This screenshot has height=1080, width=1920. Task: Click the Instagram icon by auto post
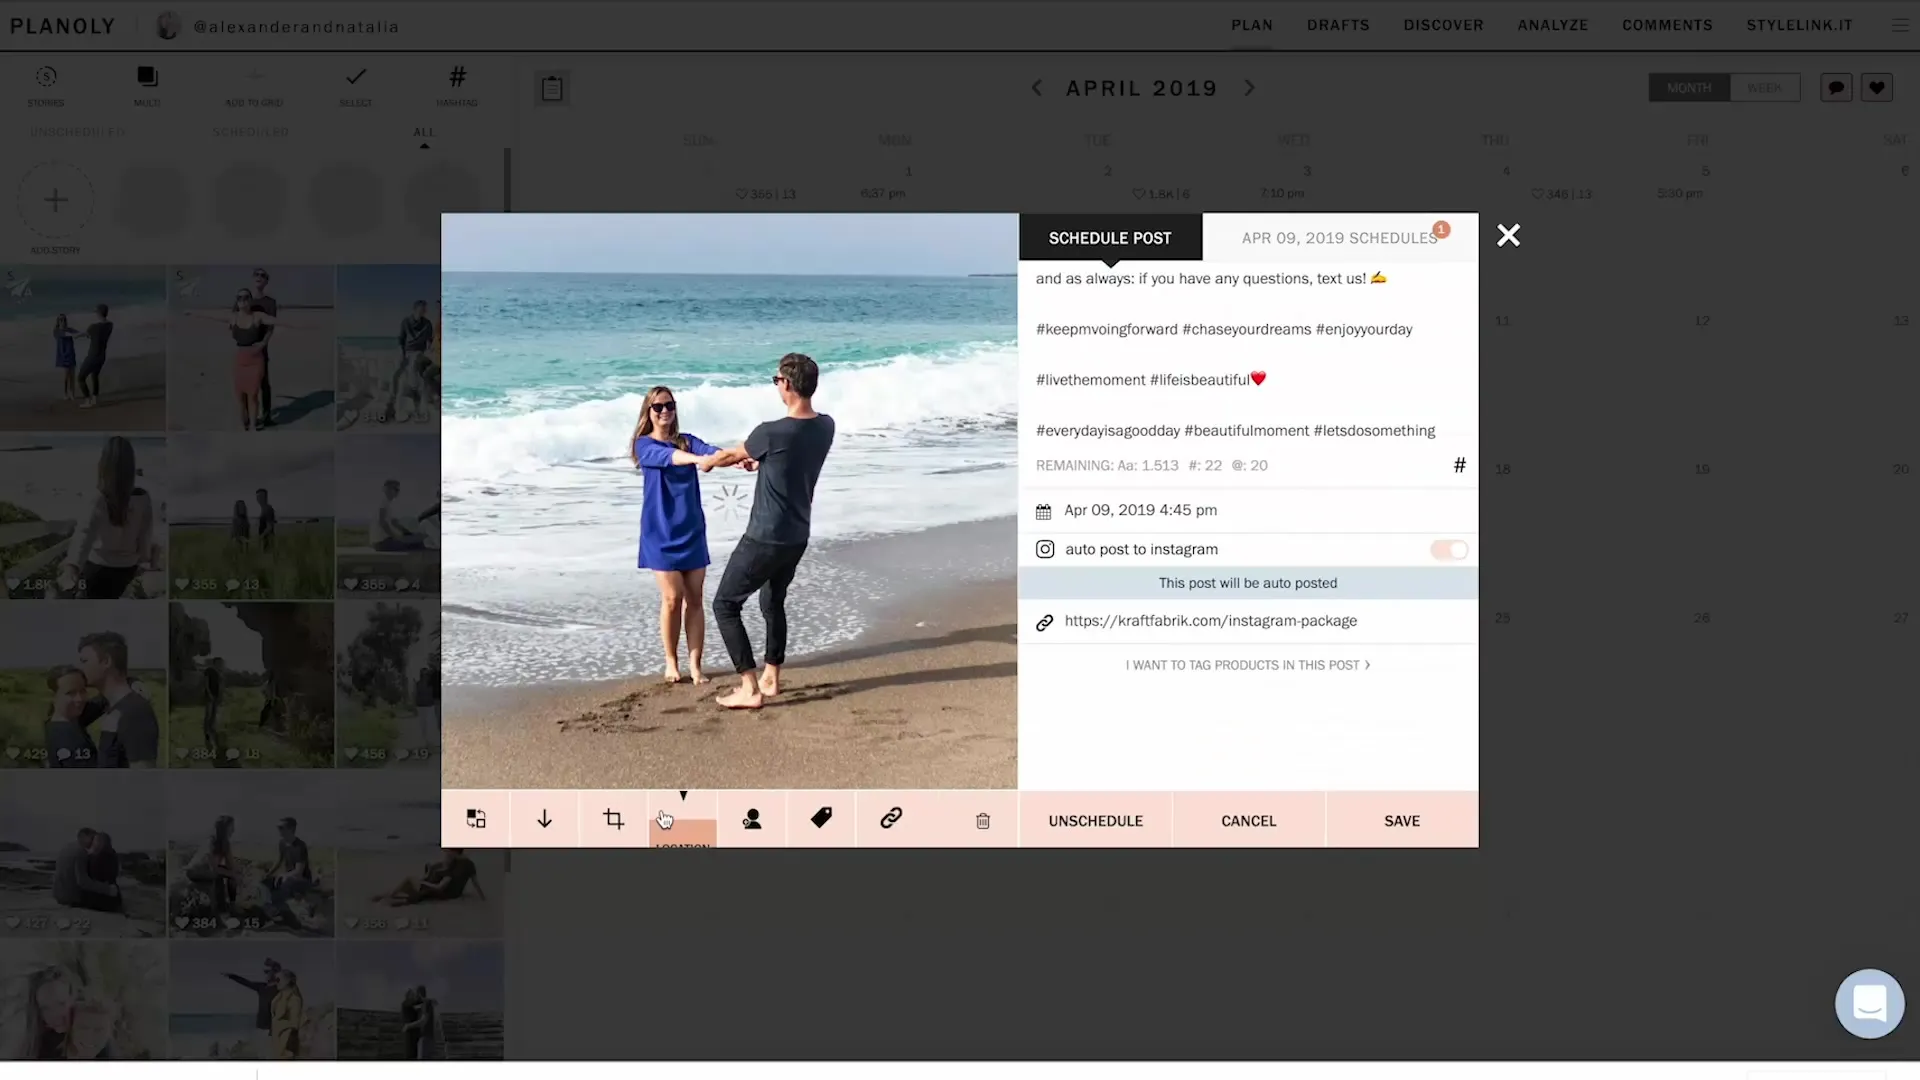[x=1045, y=549]
